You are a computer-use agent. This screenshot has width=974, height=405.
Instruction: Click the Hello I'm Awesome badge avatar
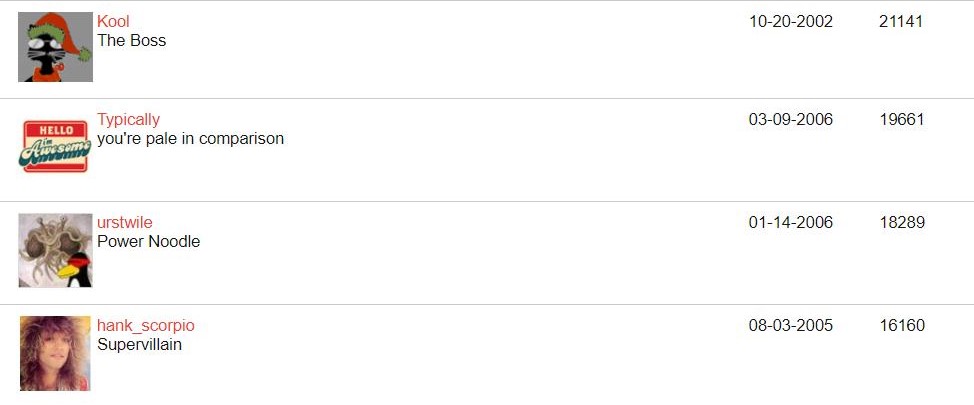pos(55,146)
